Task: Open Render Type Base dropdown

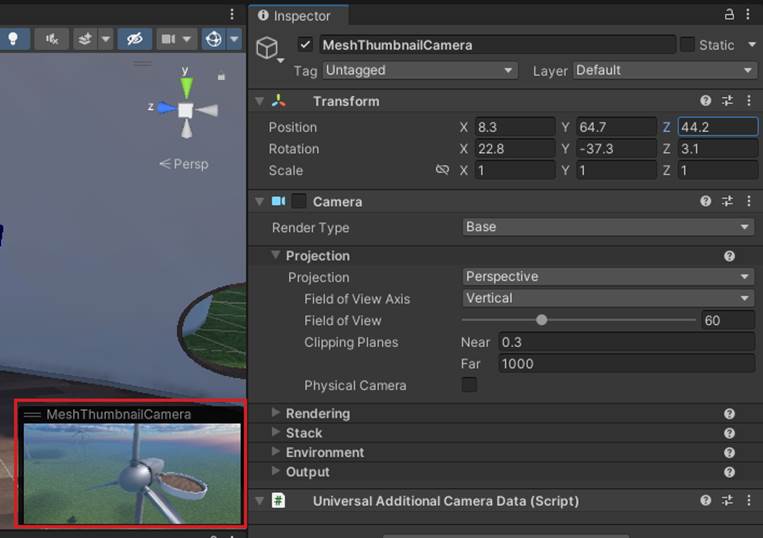Action: tap(607, 227)
